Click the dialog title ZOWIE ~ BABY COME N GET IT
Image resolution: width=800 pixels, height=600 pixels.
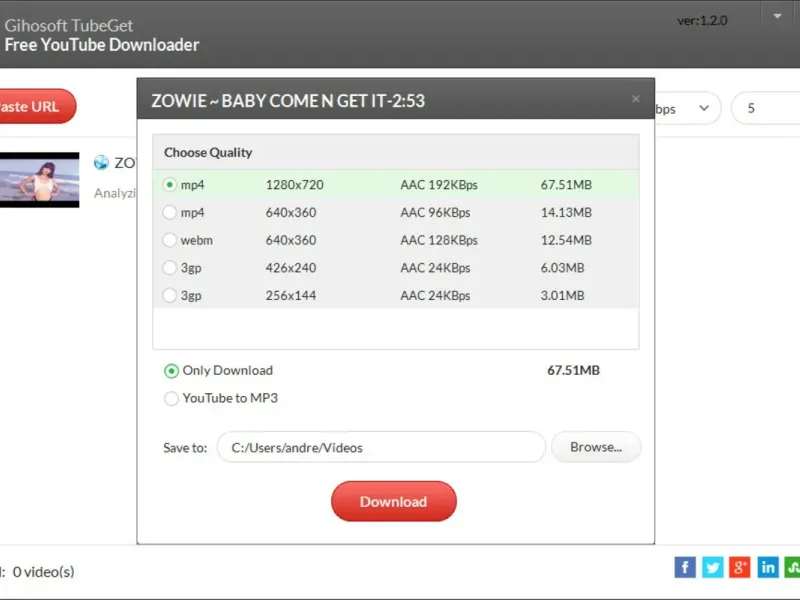(x=288, y=101)
